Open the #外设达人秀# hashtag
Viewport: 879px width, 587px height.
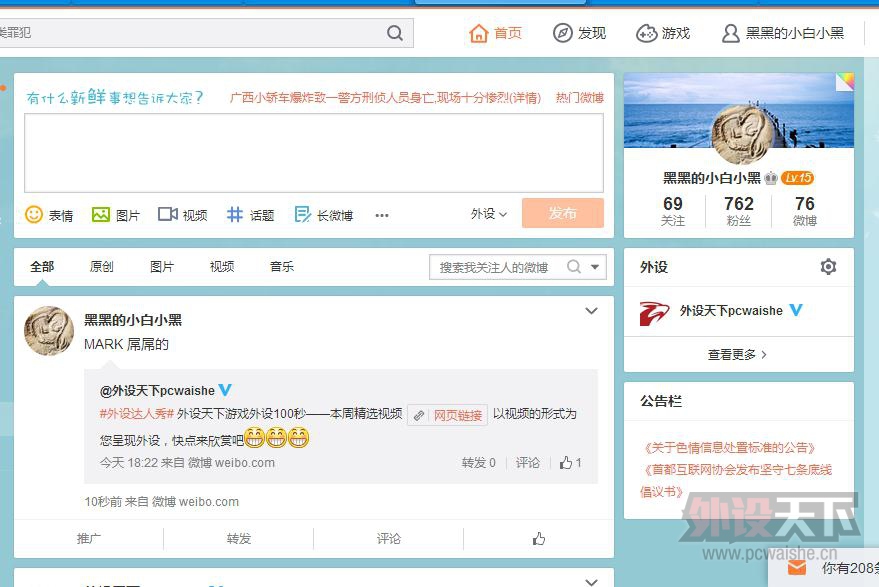(137, 414)
